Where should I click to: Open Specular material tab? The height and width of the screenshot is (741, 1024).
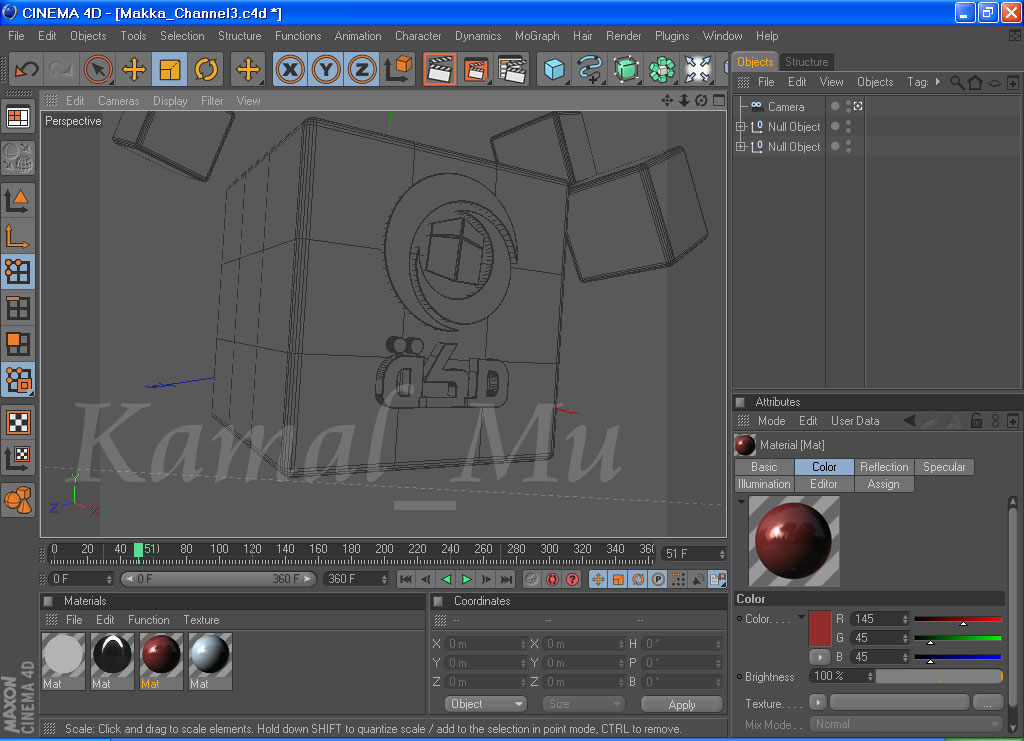(944, 467)
